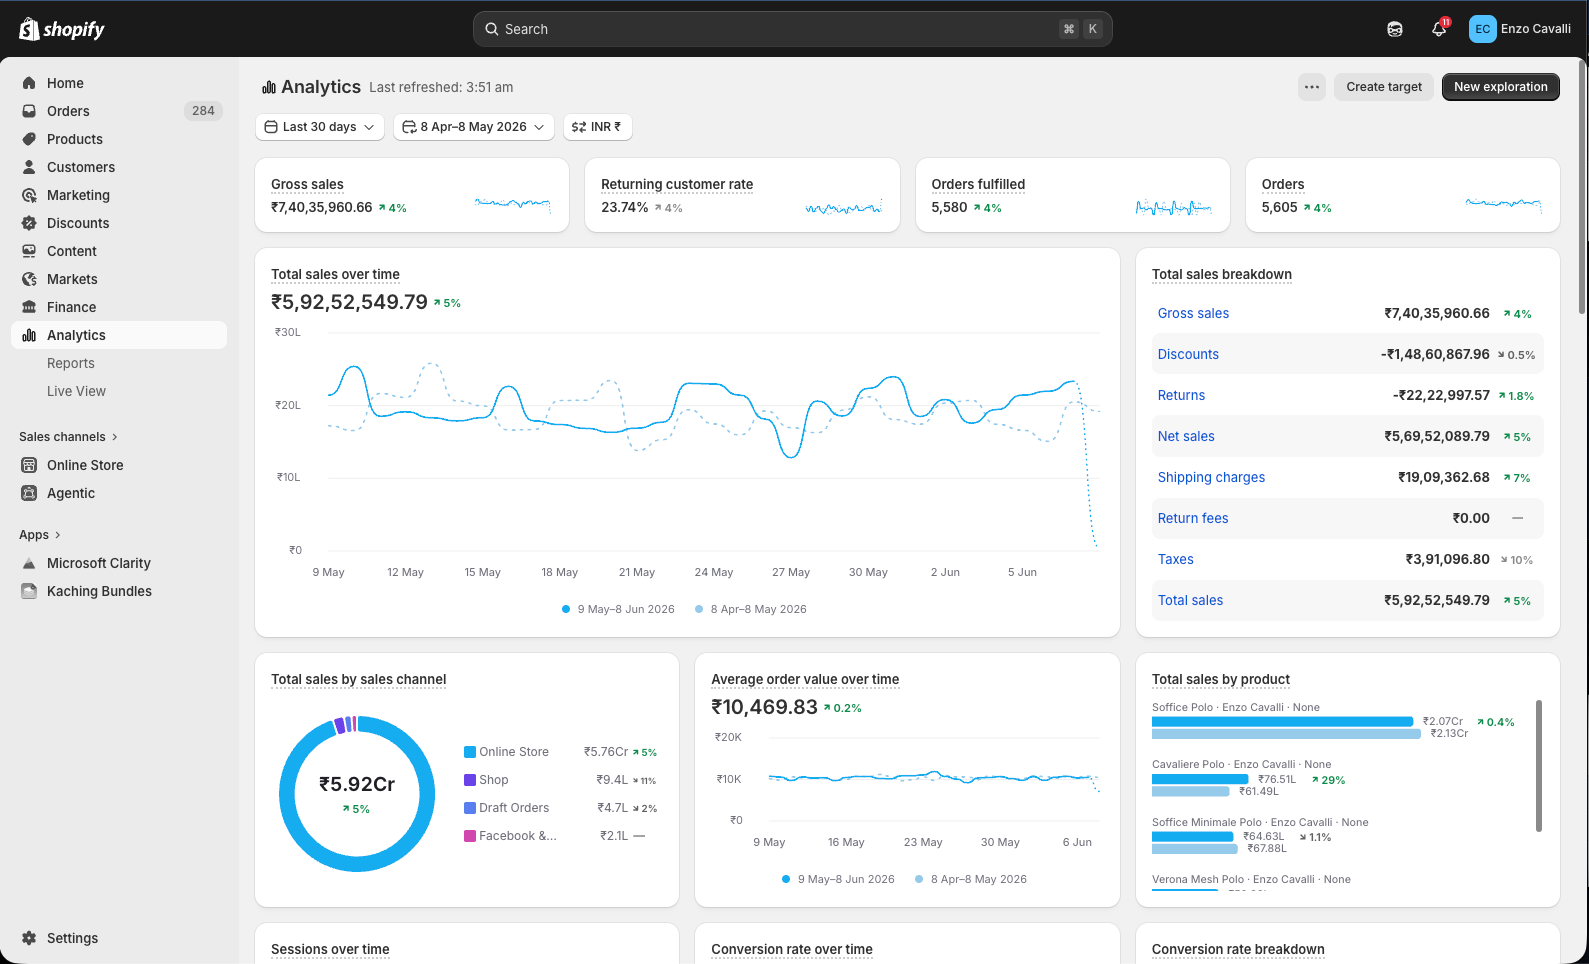
Task: Click the product list scrollbar in sales by product
Action: pos(1538,766)
